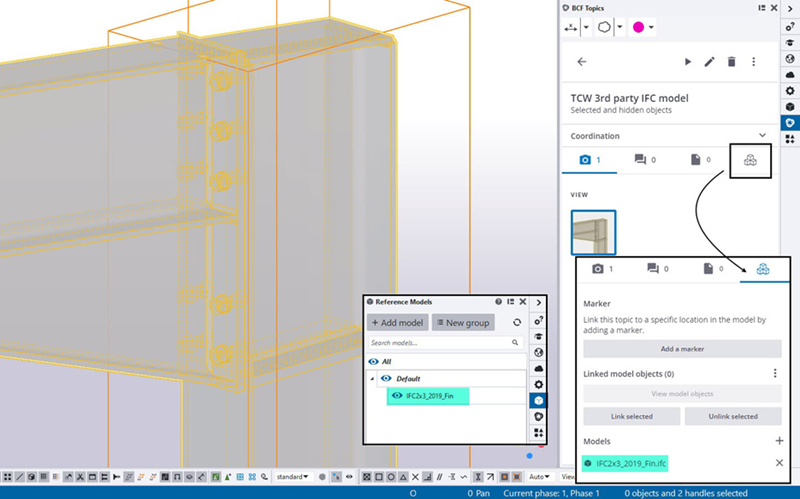Open the magenta markup color picker

(638, 27)
